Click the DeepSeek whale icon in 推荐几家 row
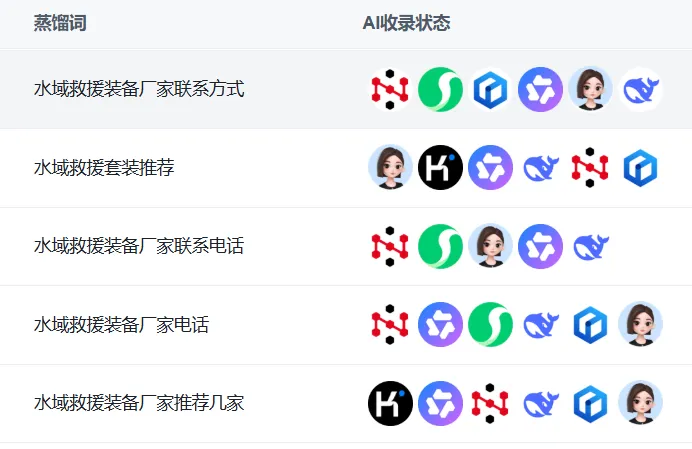This screenshot has height=449, width=692. (541, 403)
